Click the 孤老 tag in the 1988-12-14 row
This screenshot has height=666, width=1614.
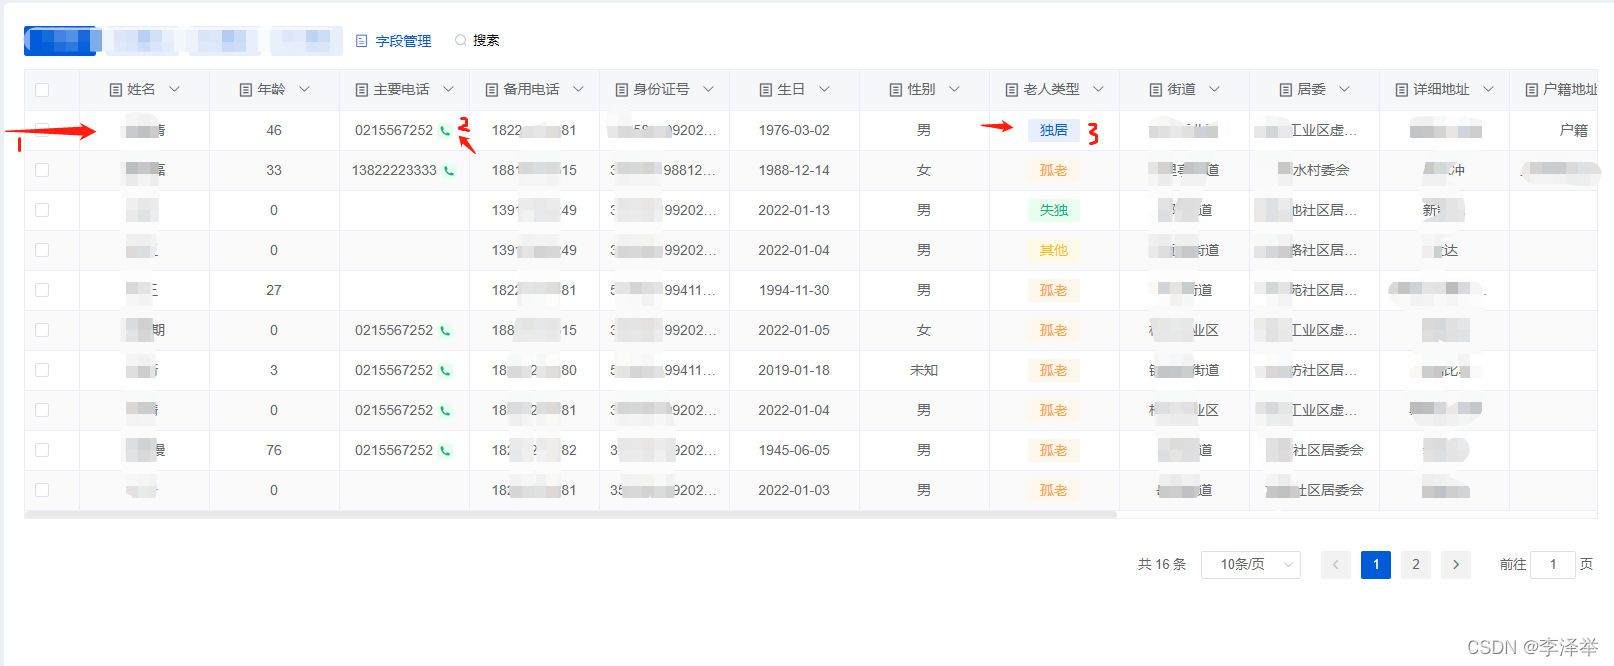(1054, 170)
